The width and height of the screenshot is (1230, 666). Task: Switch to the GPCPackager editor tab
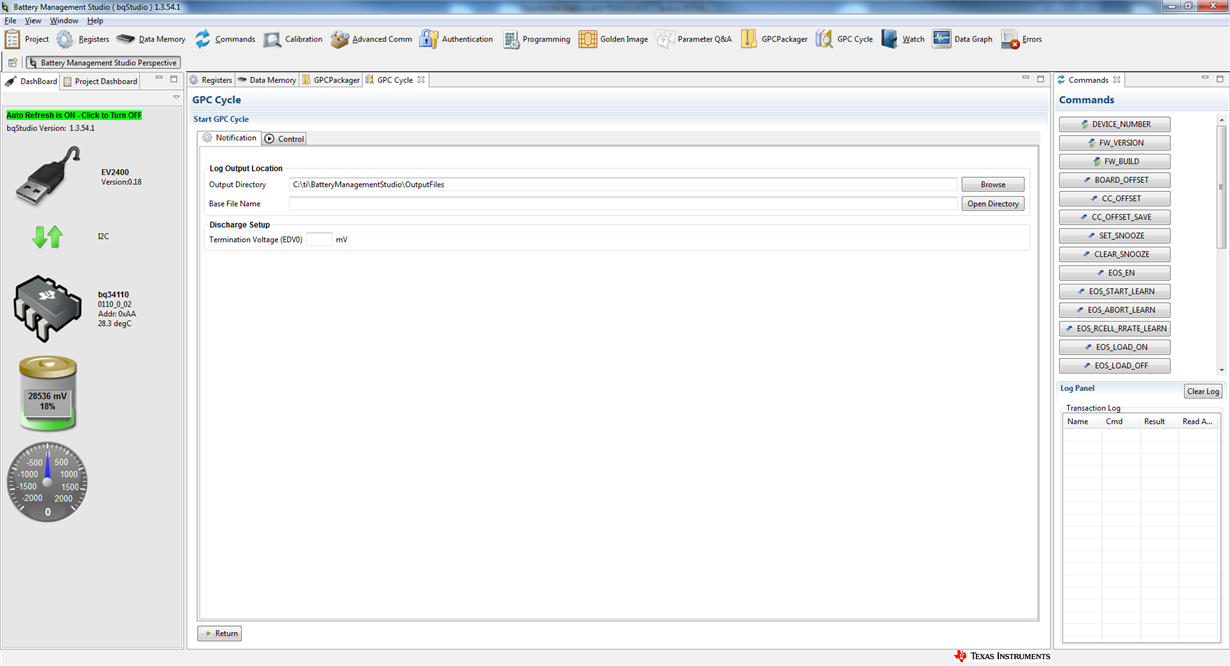point(331,80)
